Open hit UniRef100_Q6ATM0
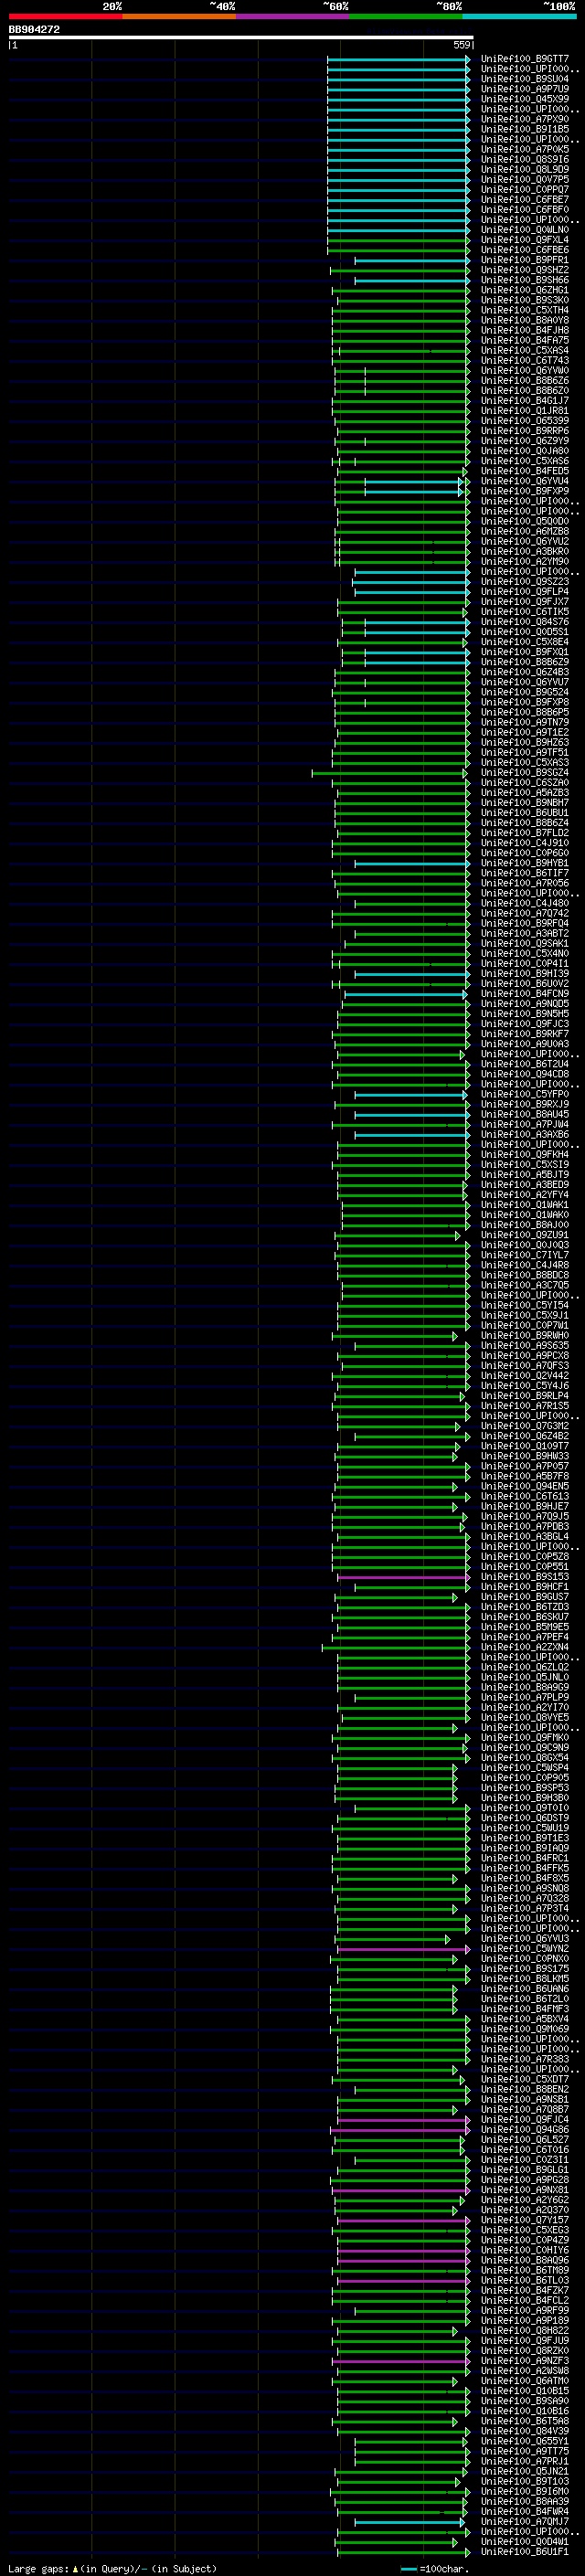This screenshot has height=2576, width=585. coord(524,2381)
